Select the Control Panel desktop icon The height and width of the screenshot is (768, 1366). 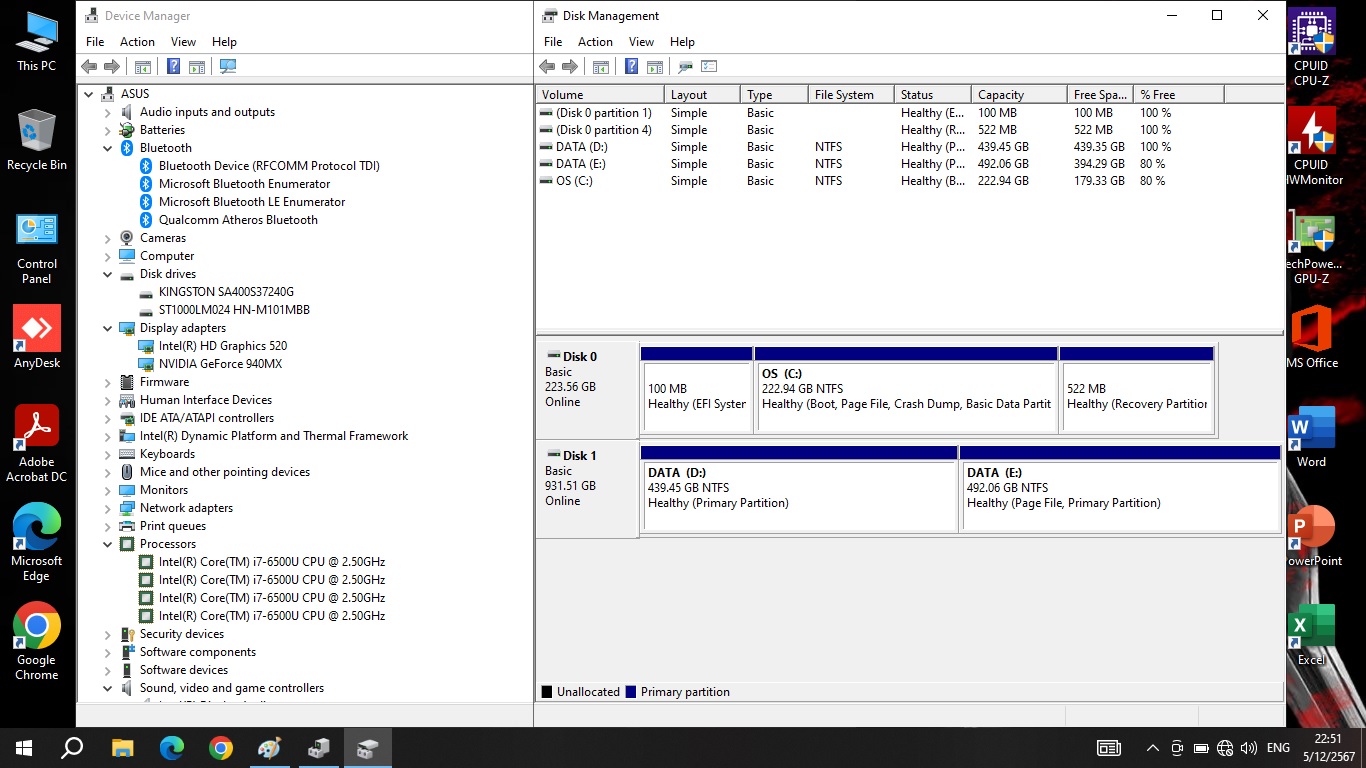37,248
